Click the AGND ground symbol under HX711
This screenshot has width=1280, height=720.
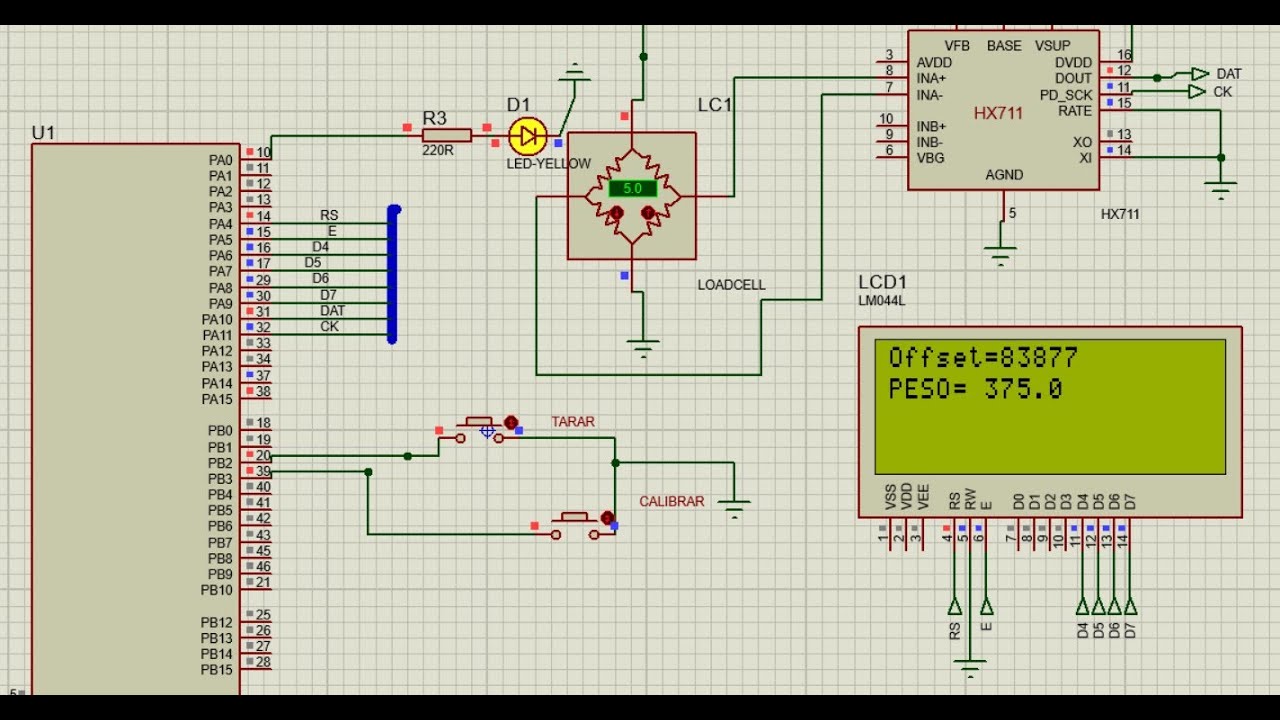pos(1000,254)
